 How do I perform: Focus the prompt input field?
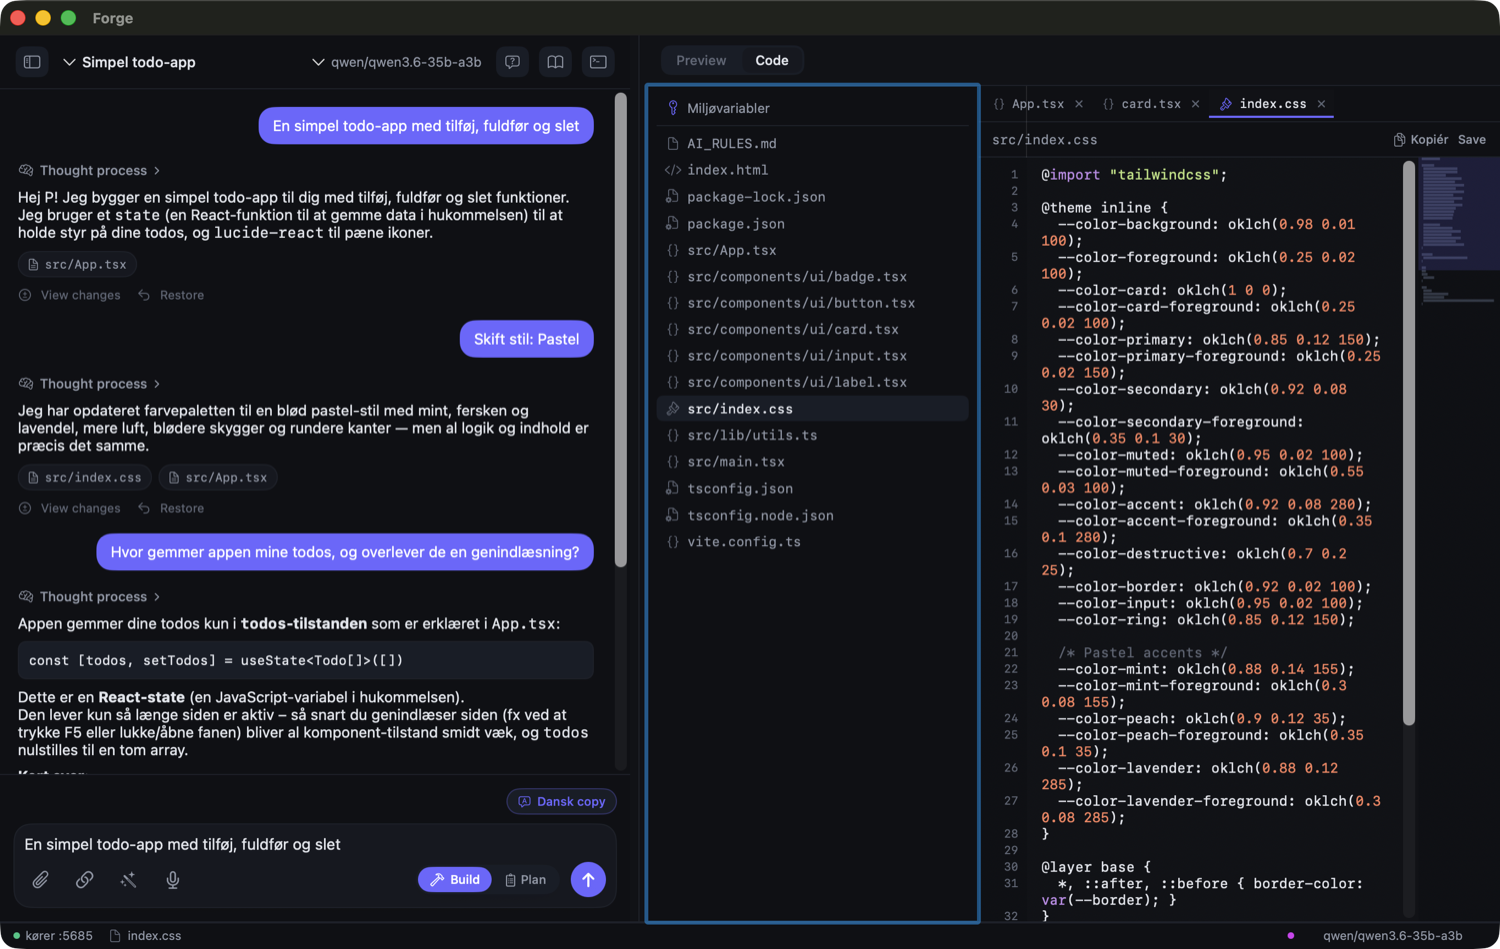(x=315, y=845)
